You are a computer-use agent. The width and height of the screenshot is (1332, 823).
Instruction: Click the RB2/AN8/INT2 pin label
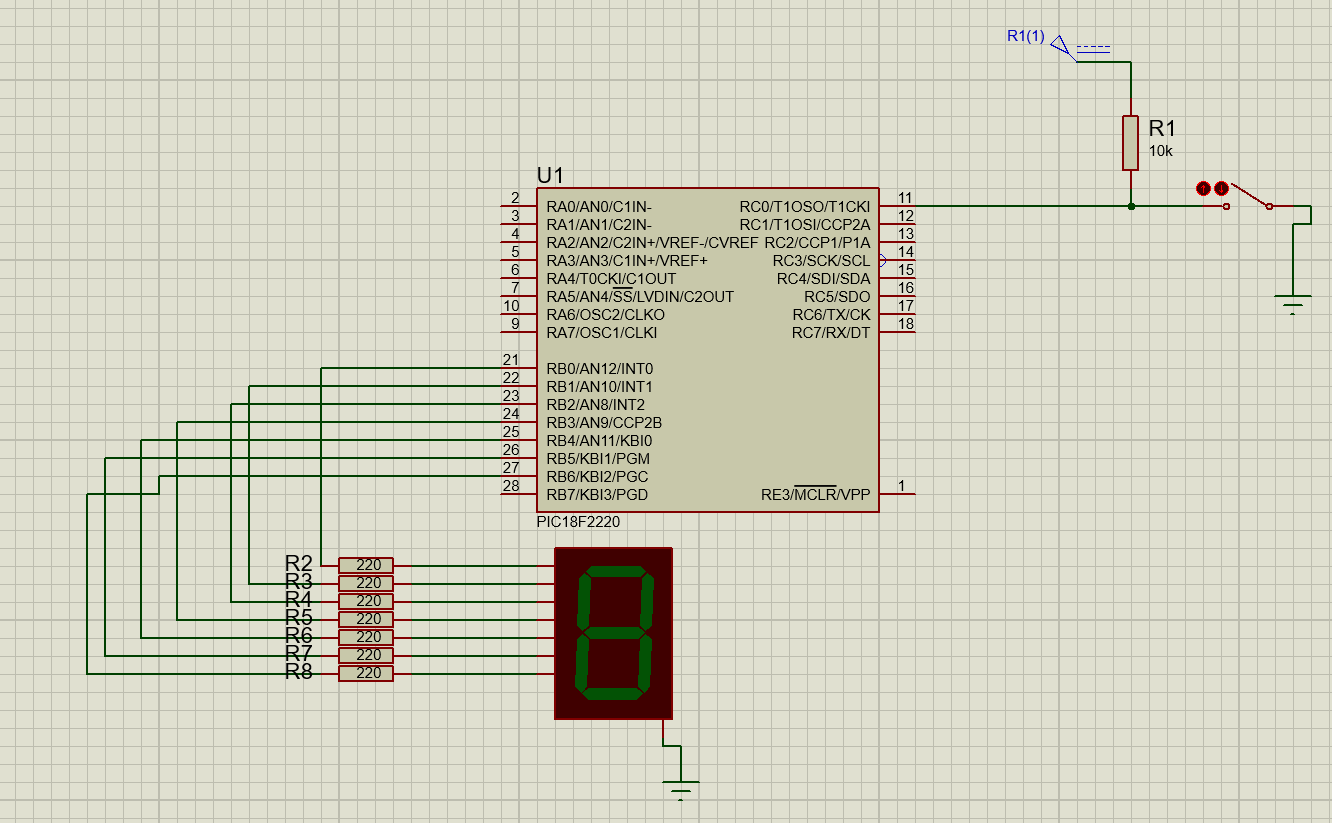point(595,405)
